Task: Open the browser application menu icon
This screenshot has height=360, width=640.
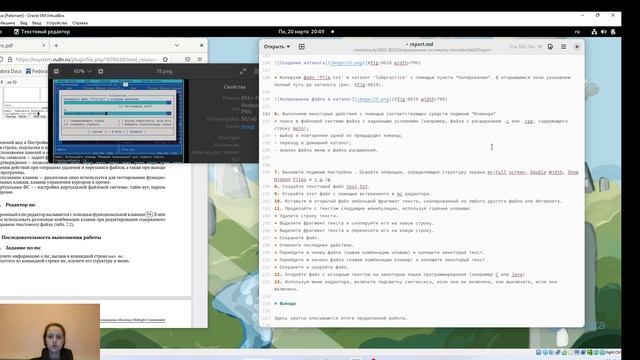Action: coord(200,59)
